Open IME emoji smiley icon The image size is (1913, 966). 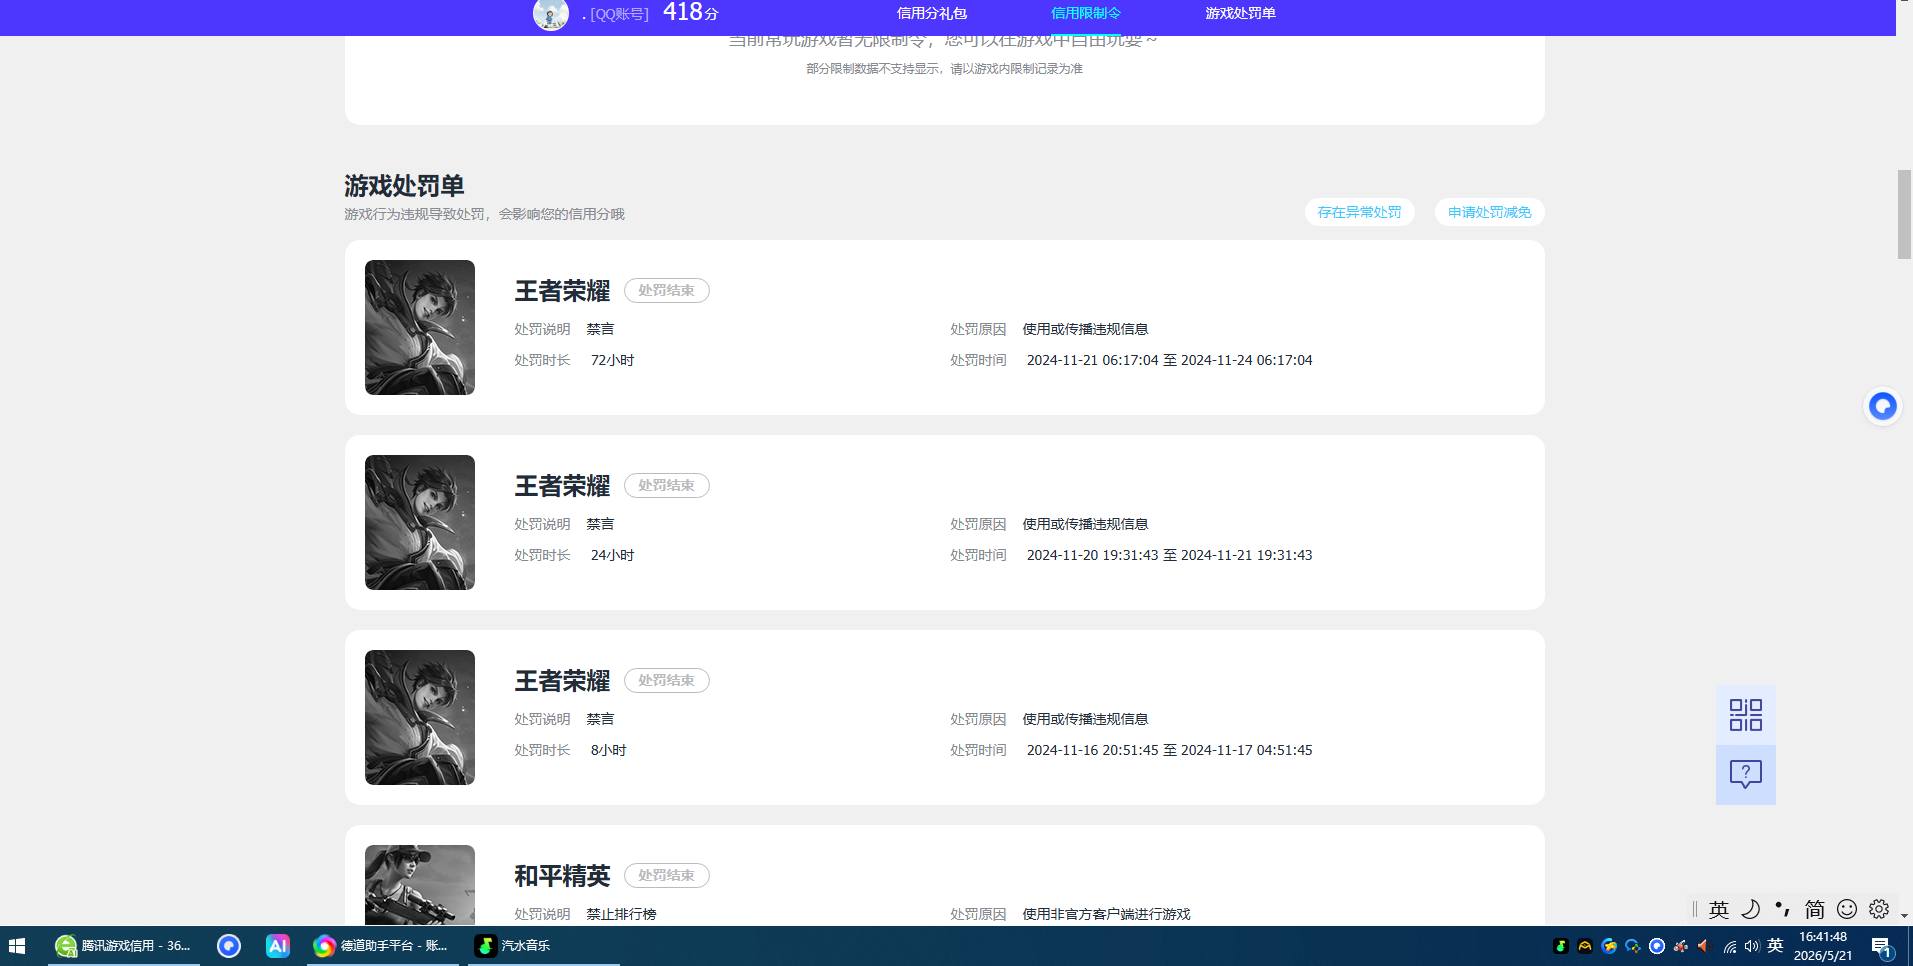coord(1847,909)
